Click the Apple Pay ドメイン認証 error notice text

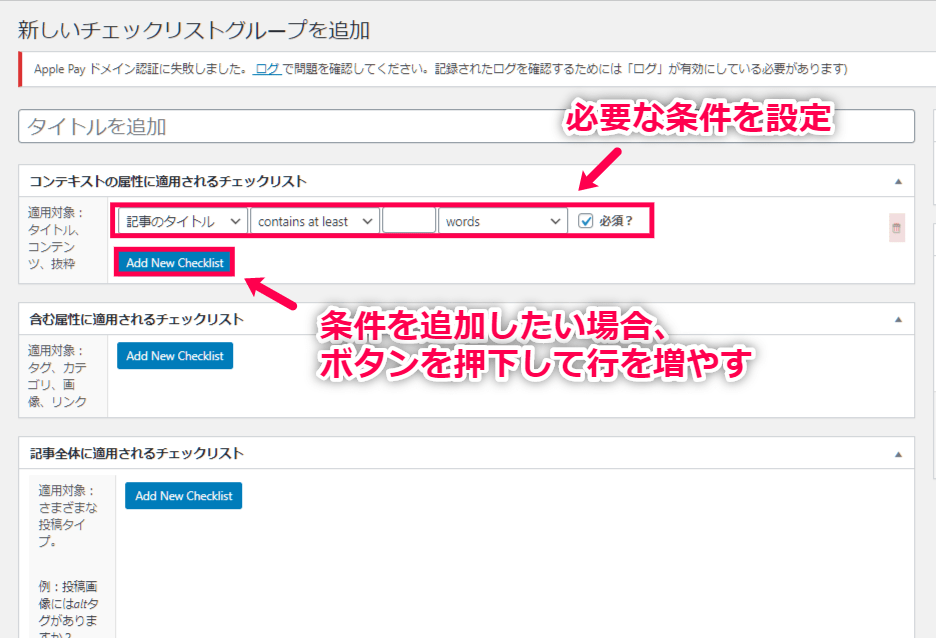pyautogui.click(x=441, y=69)
